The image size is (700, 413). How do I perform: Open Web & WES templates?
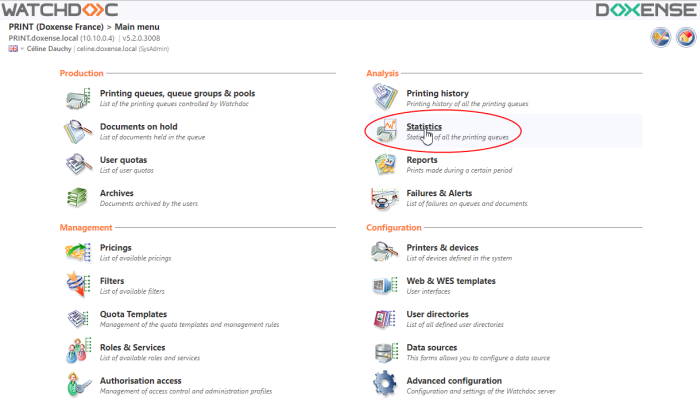coord(450,281)
